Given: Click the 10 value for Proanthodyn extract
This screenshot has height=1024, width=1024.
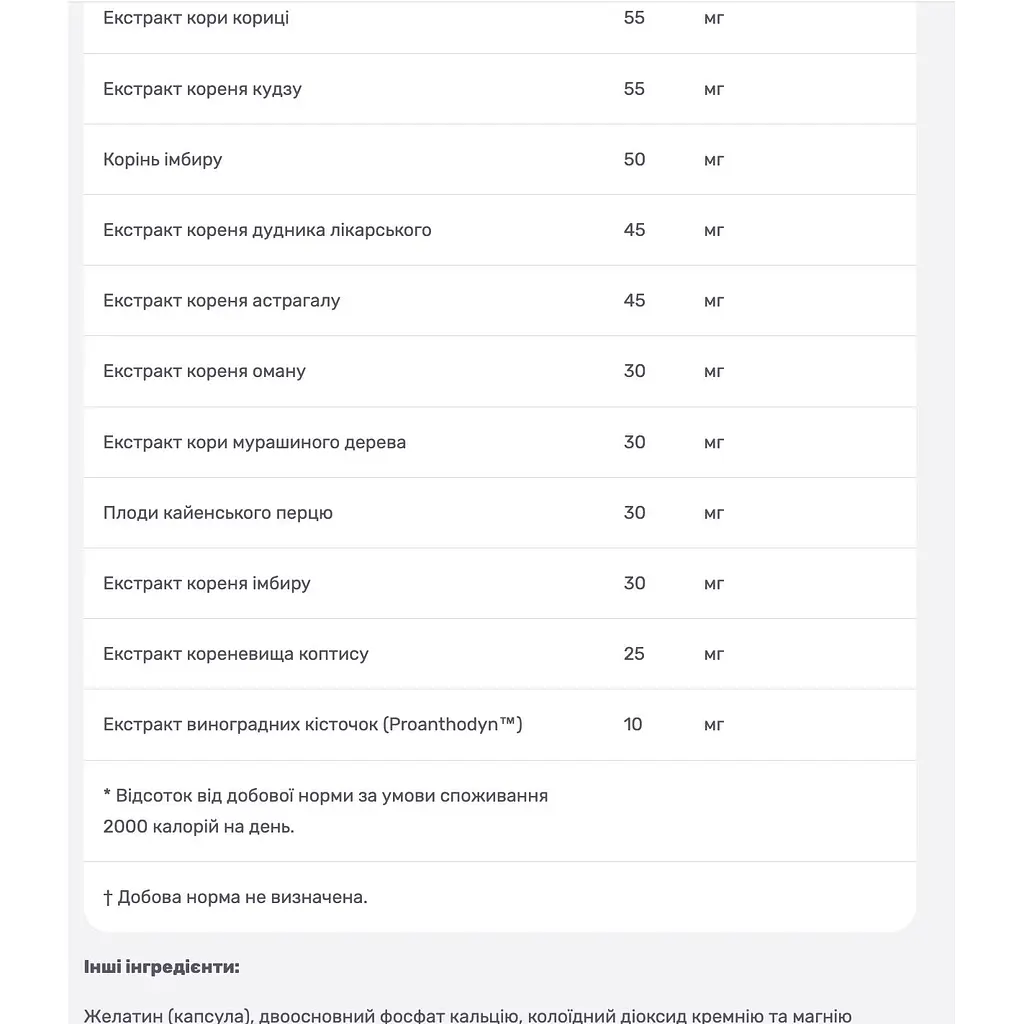Looking at the screenshot, I should point(633,724).
